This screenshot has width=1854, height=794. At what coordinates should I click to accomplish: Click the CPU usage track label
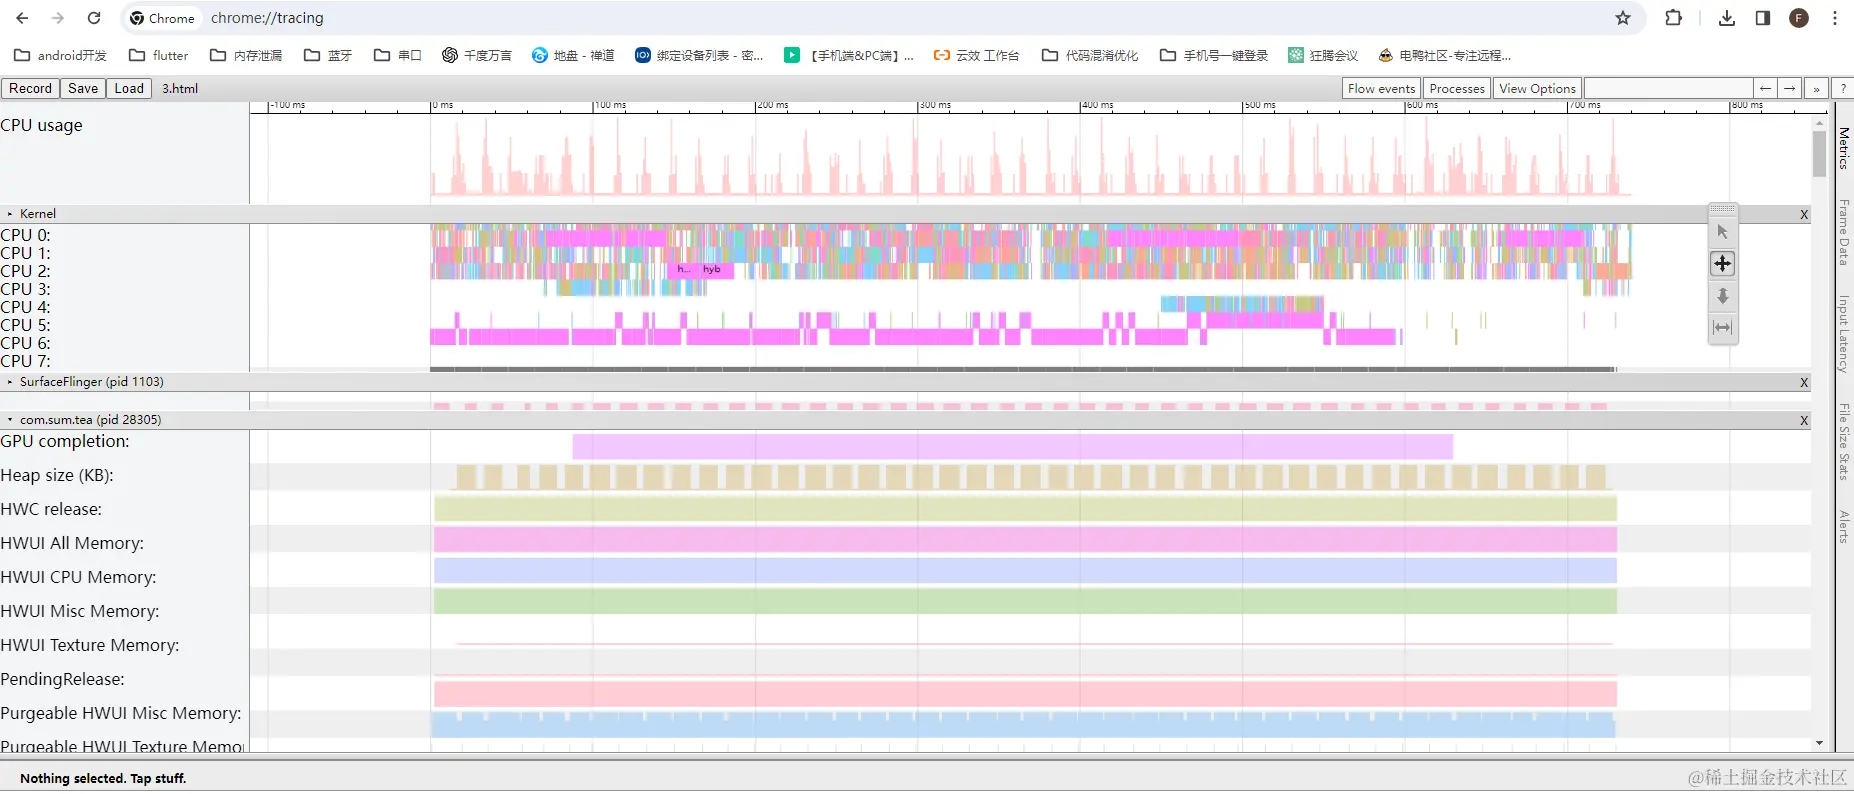point(41,126)
